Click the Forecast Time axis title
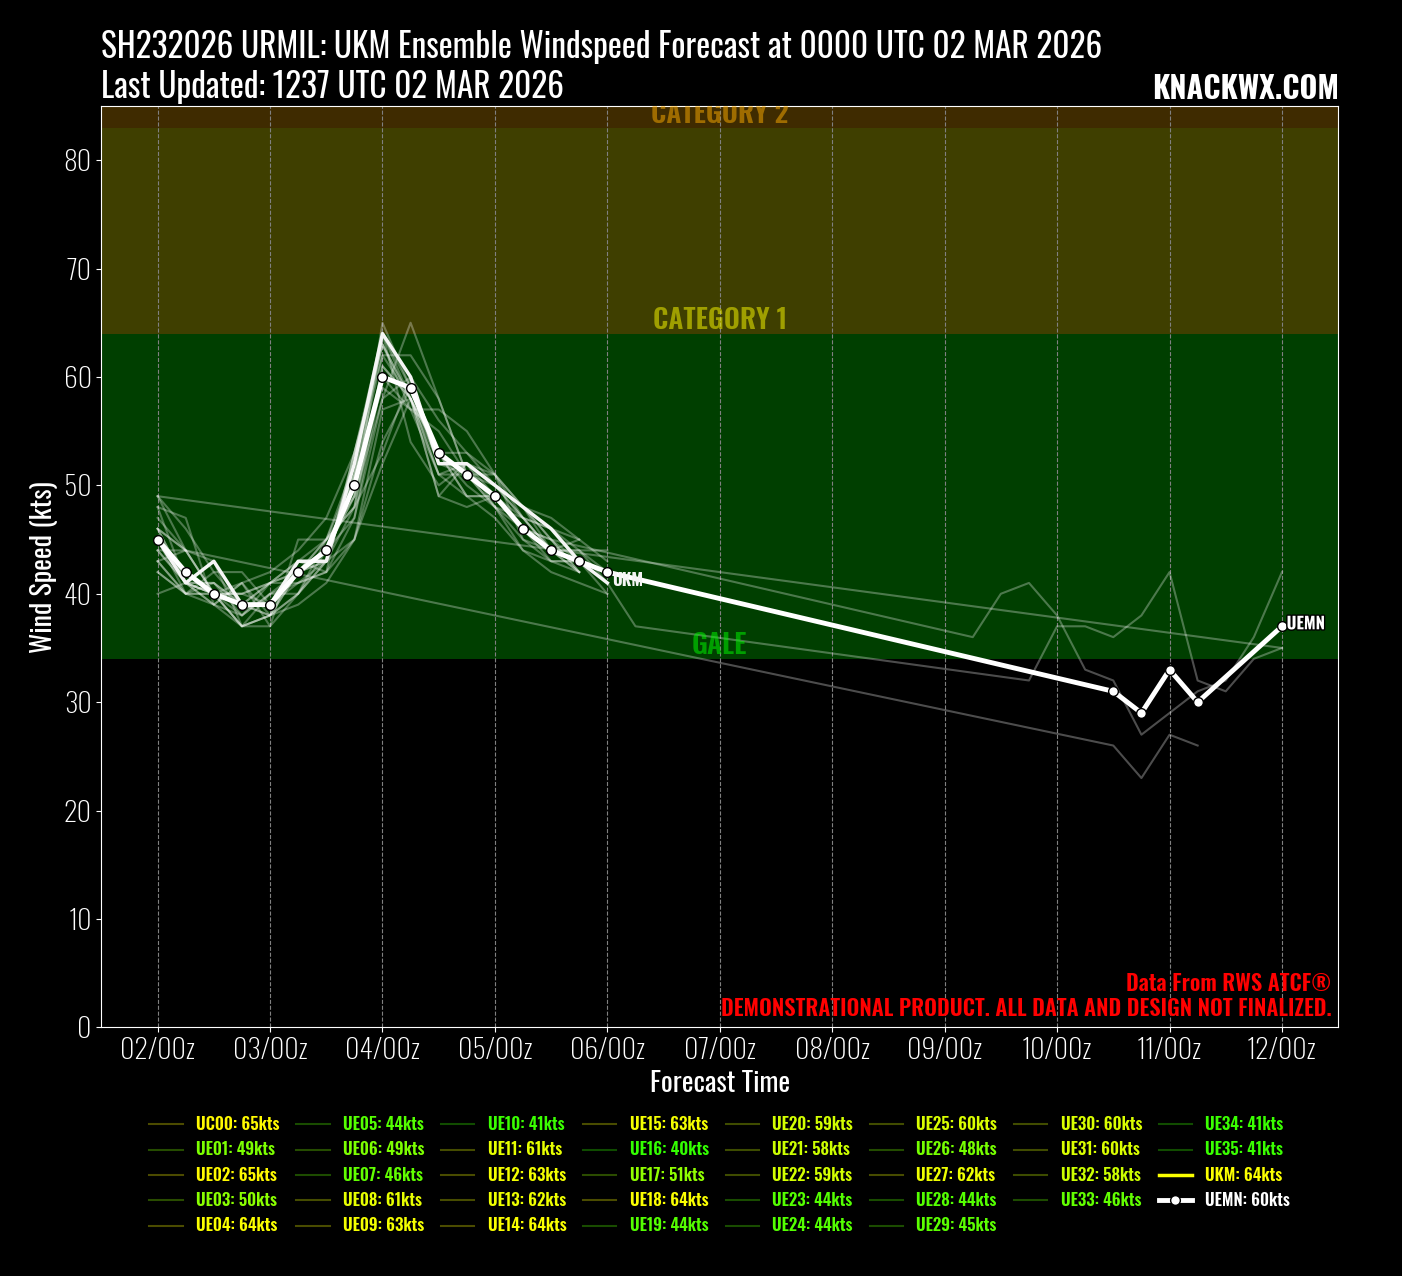This screenshot has width=1402, height=1276. coord(720,1081)
